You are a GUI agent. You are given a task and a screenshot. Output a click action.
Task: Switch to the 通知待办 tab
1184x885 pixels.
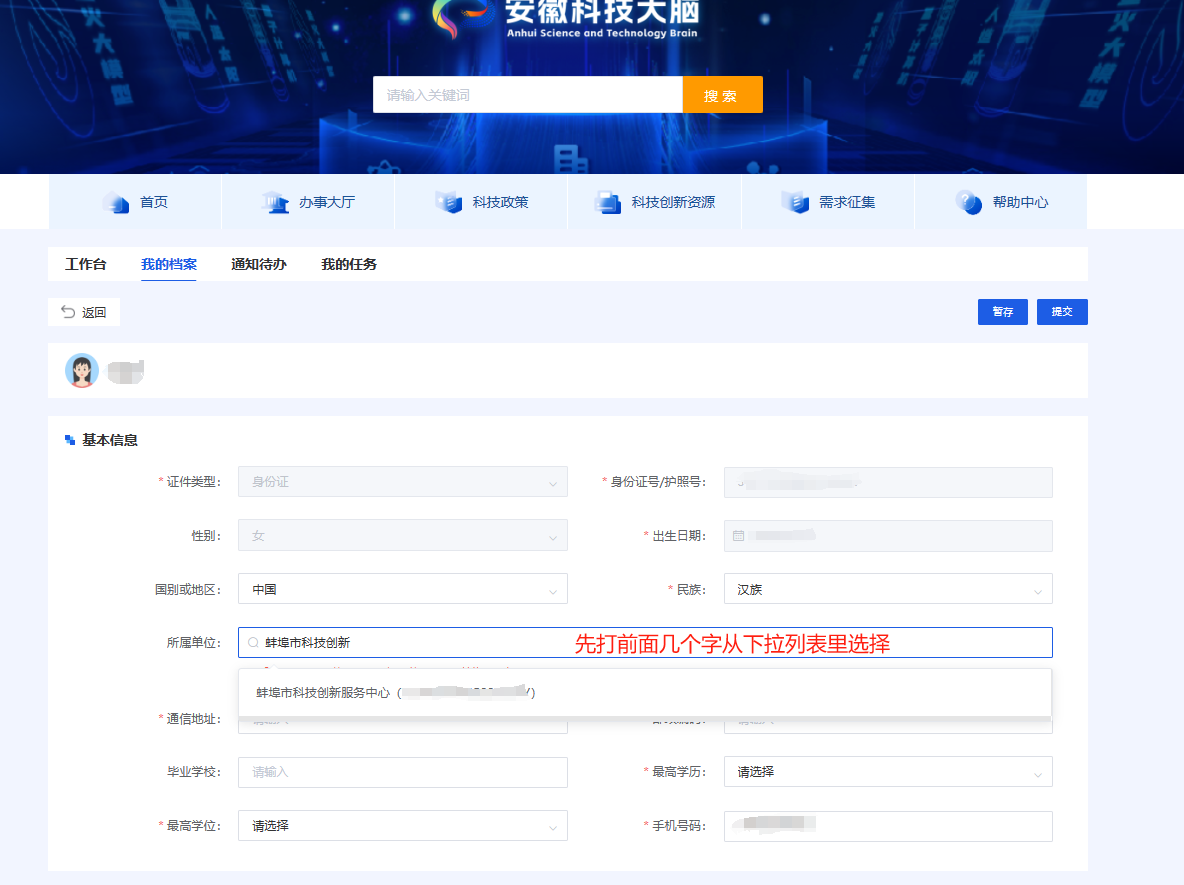click(259, 264)
